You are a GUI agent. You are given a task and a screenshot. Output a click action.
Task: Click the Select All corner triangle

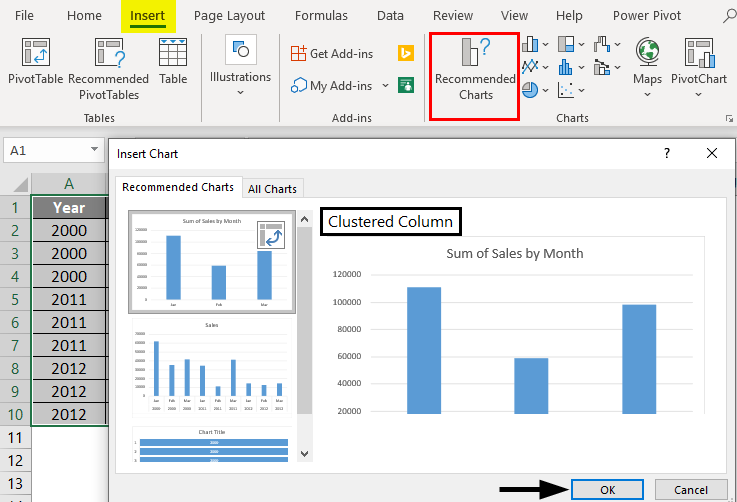20,184
